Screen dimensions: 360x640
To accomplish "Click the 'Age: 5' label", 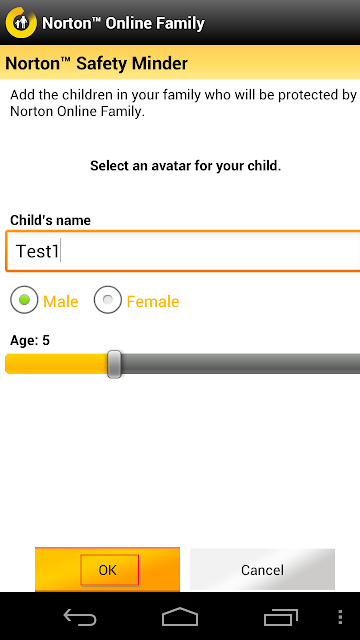I will click(30, 340).
